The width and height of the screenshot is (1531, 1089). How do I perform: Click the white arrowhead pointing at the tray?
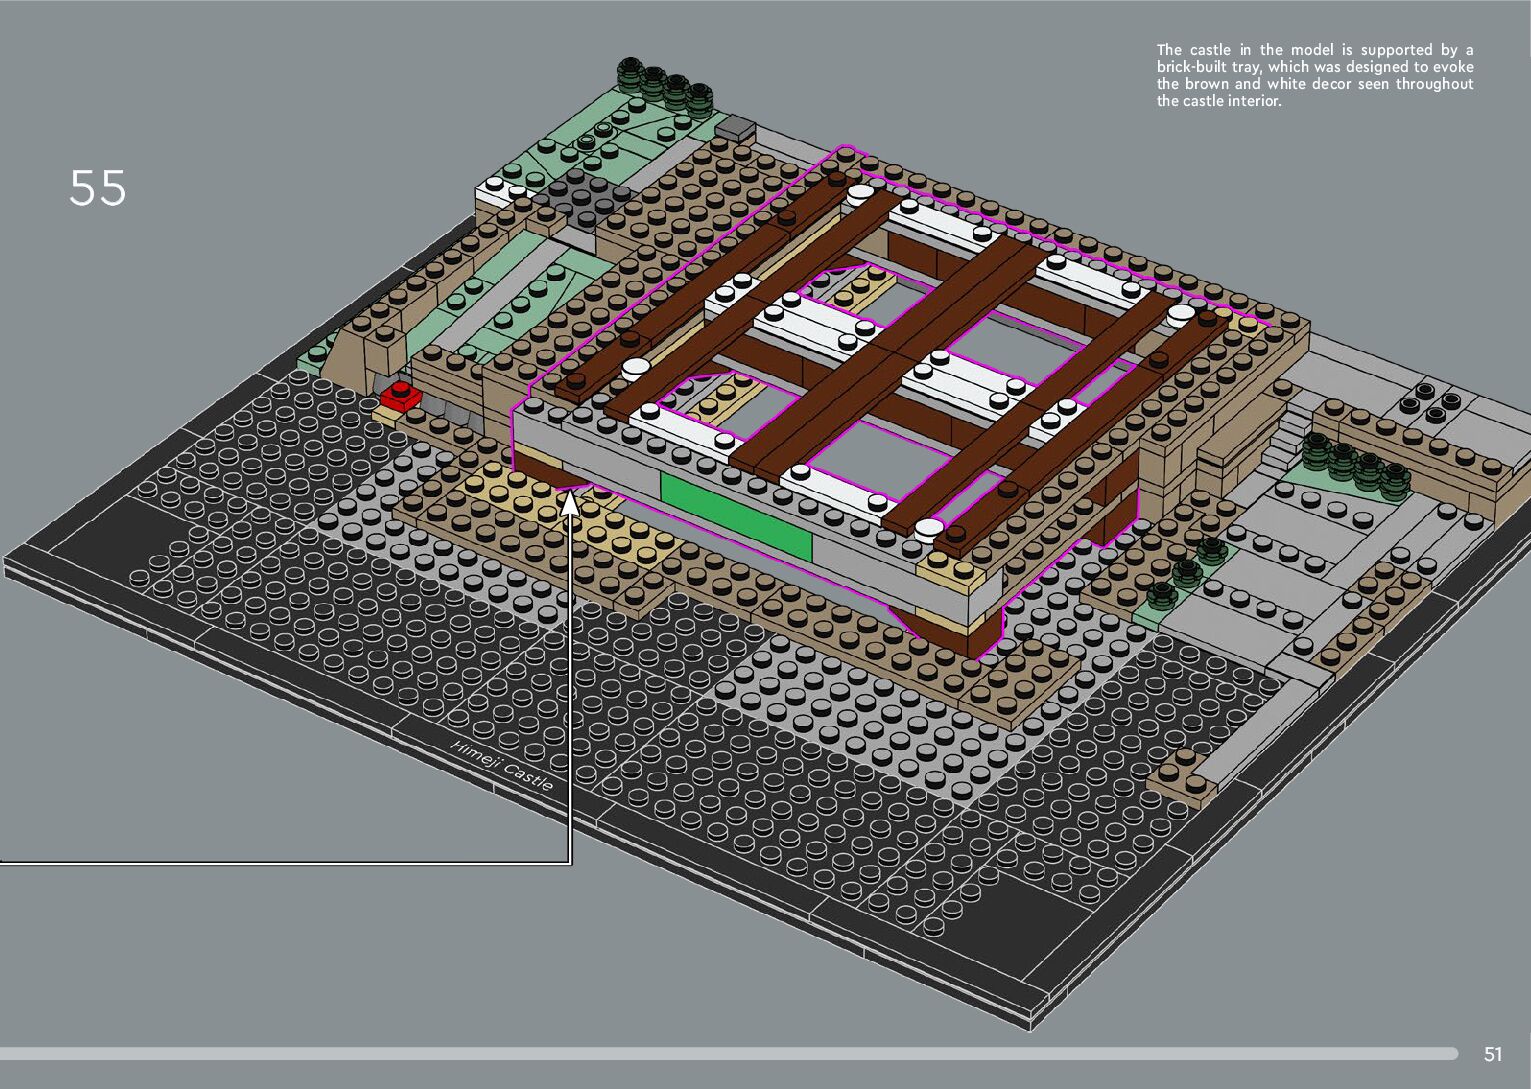(x=570, y=502)
